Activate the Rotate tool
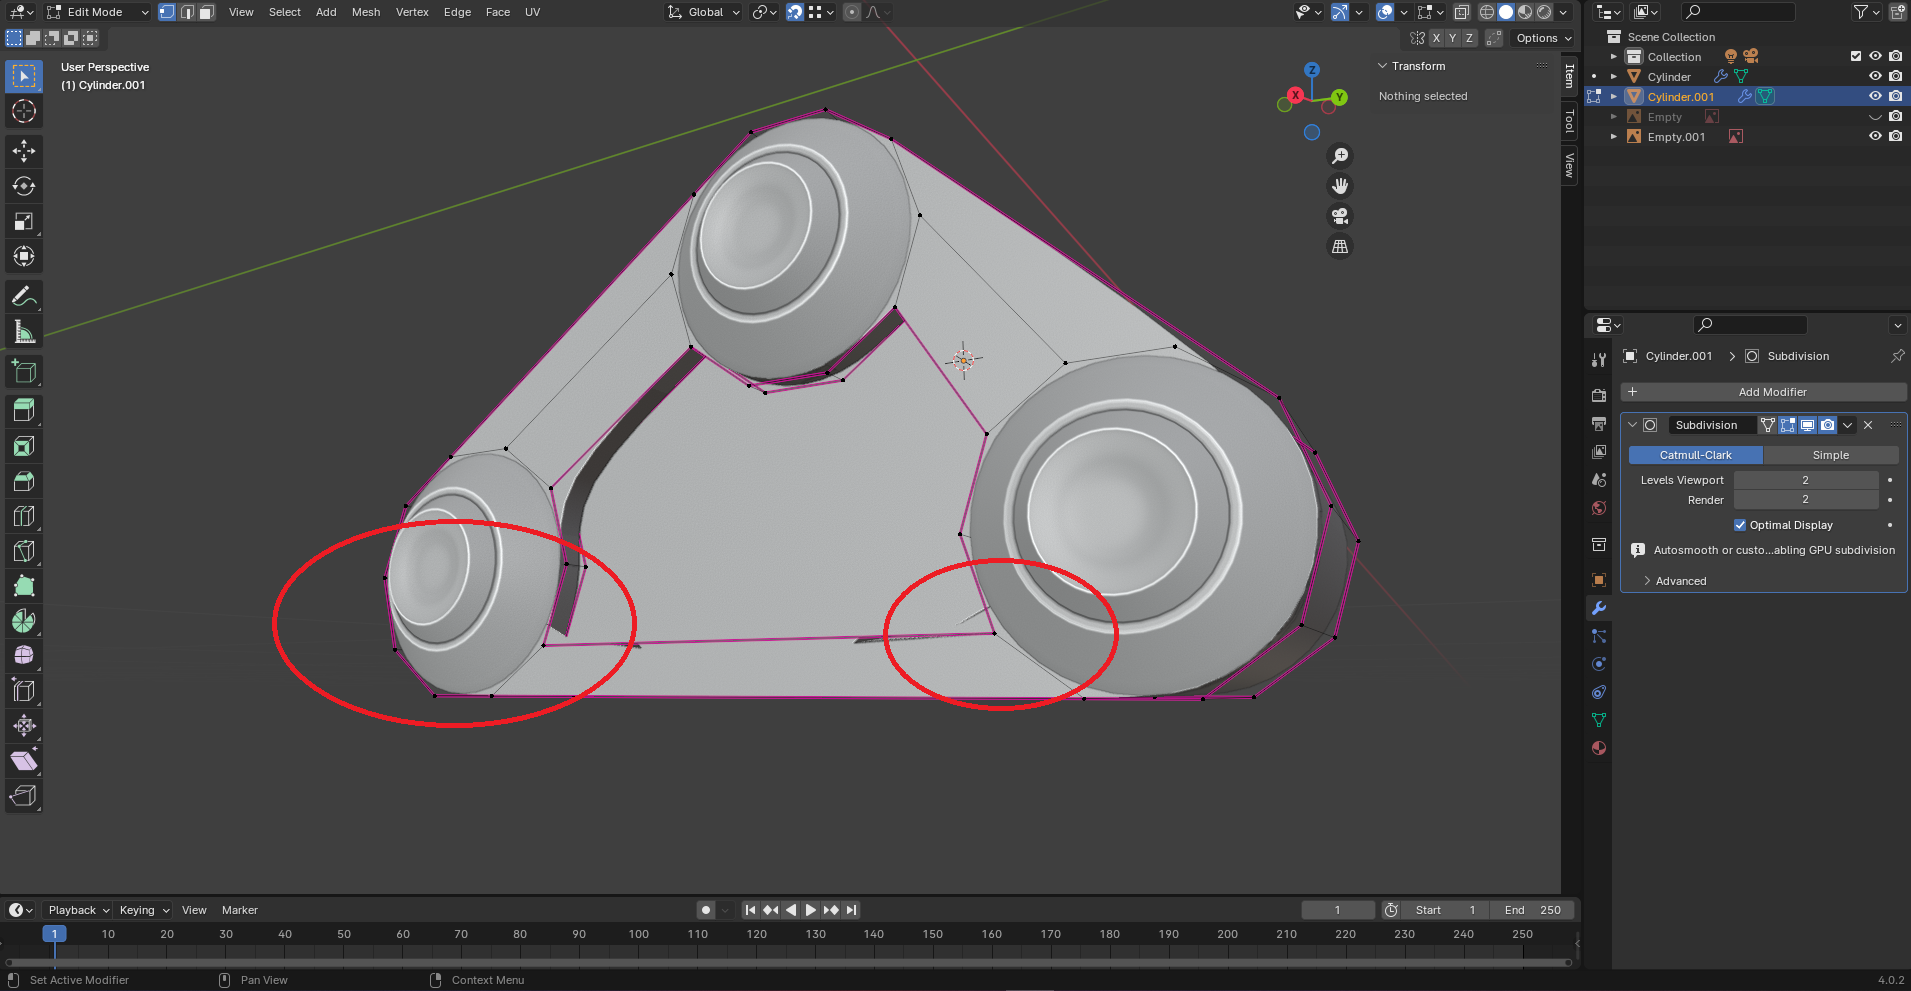Viewport: 1911px width, 991px height. coord(24,186)
